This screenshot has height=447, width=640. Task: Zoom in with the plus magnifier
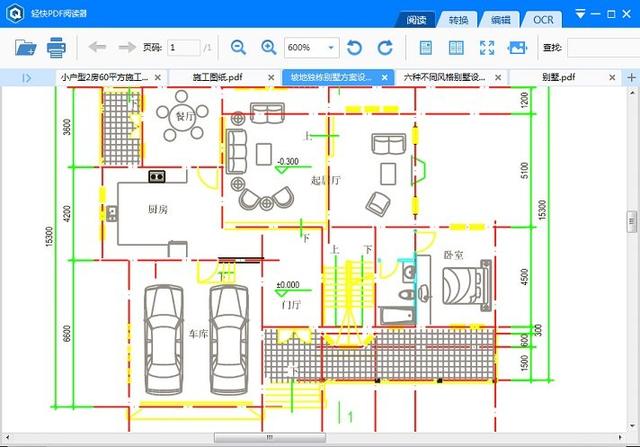pos(269,47)
